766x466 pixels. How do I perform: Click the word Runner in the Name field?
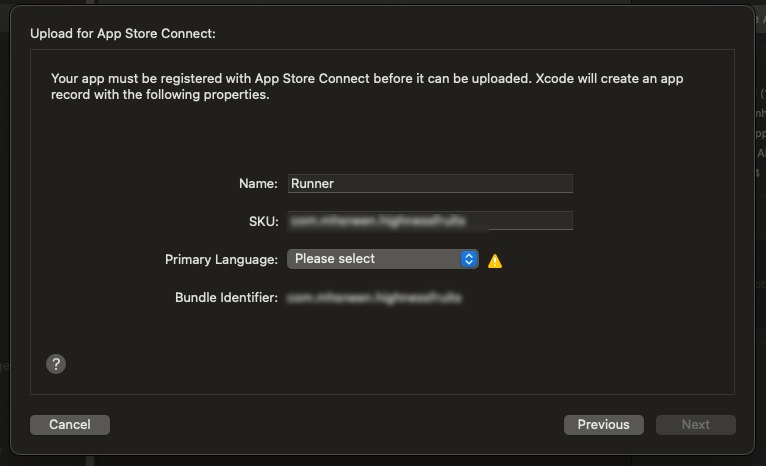pos(312,184)
